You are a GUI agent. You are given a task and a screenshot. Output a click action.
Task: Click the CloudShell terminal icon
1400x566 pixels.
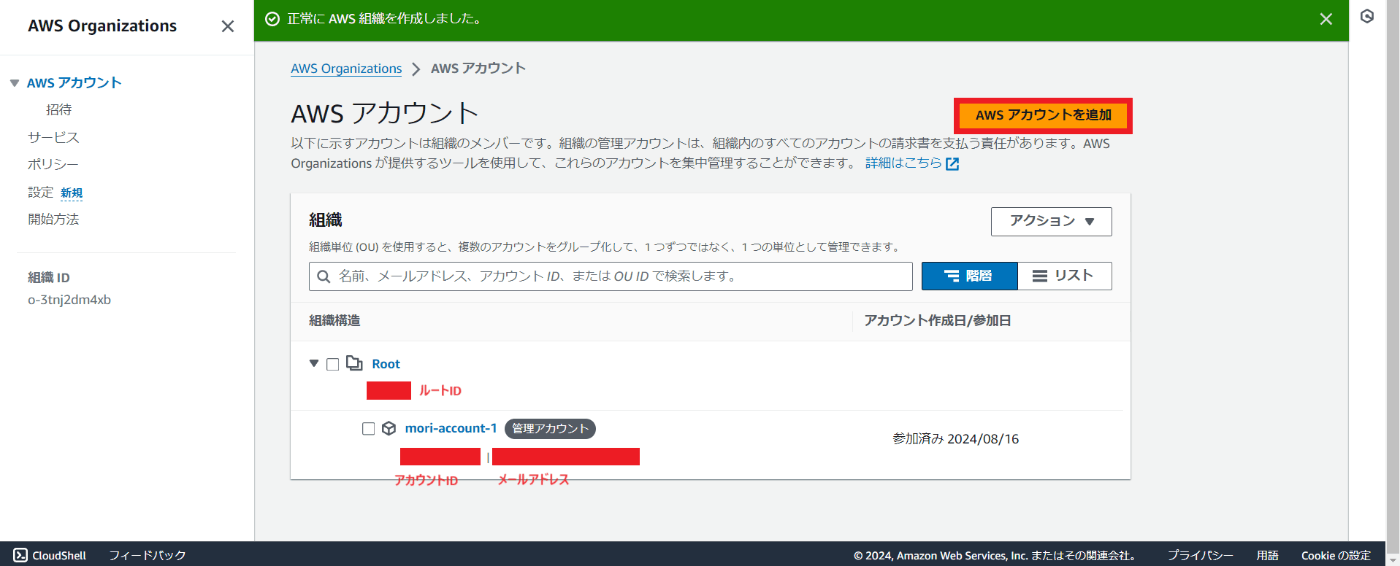[20, 555]
